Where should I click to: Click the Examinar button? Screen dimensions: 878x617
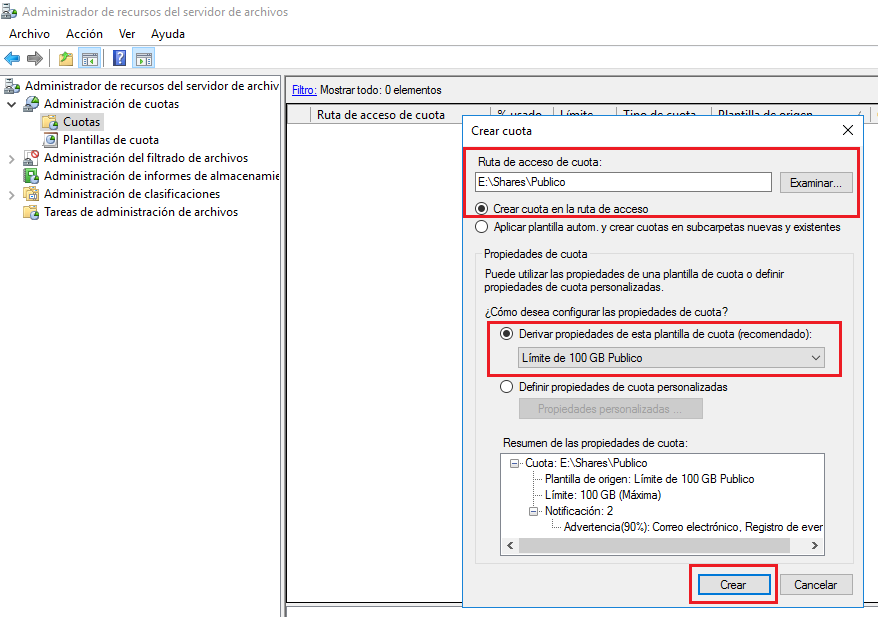click(816, 183)
